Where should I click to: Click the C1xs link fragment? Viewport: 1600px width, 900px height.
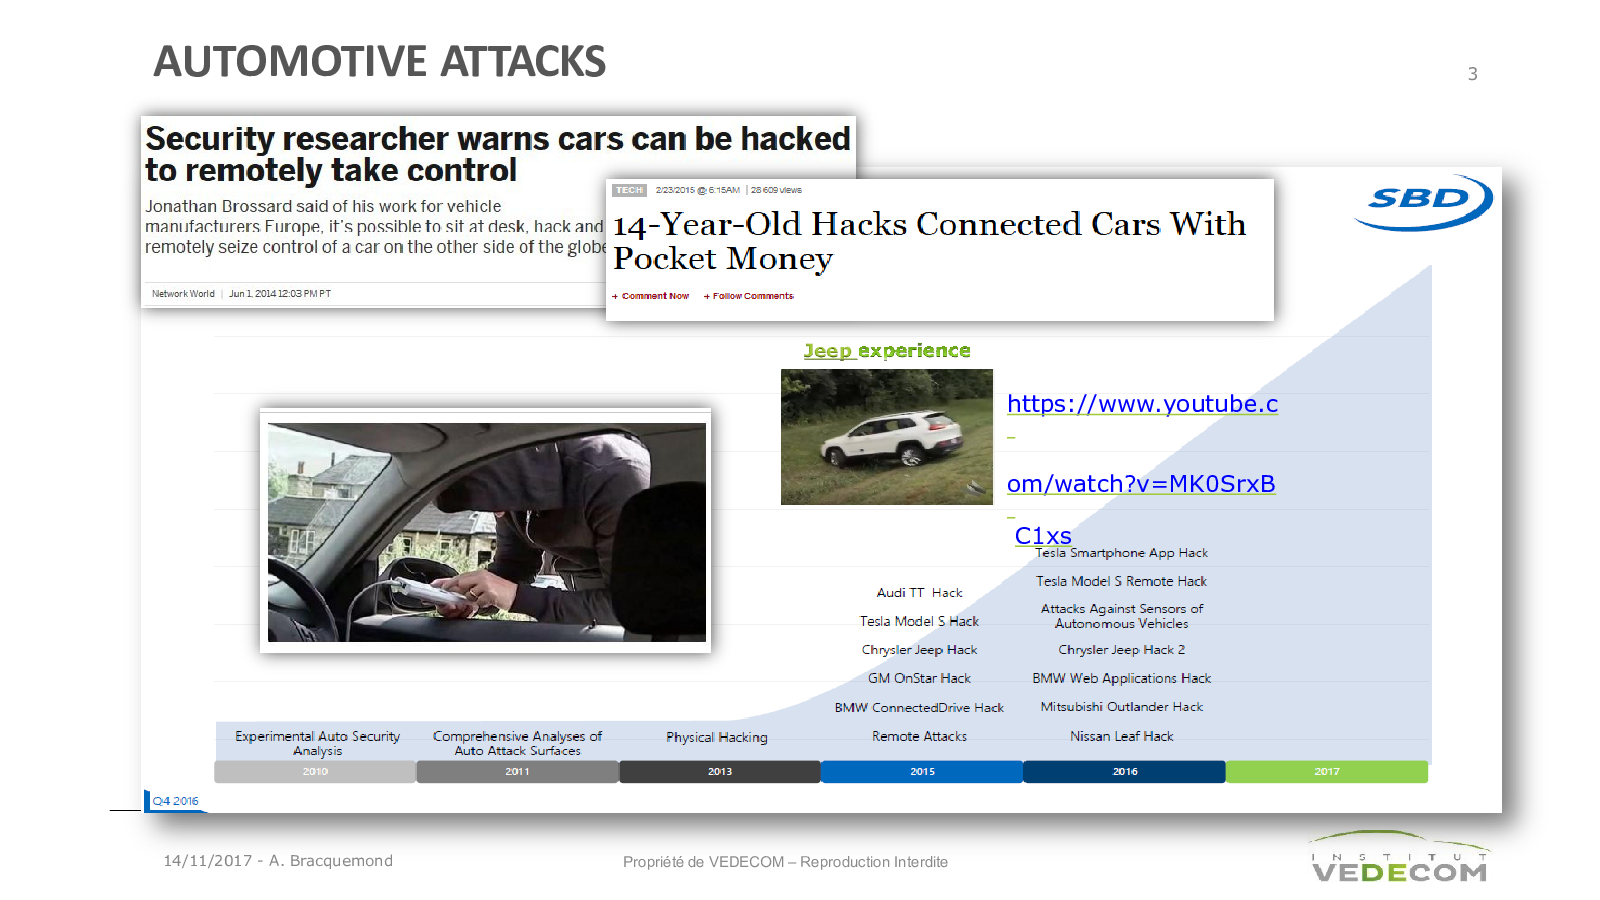1043,536
